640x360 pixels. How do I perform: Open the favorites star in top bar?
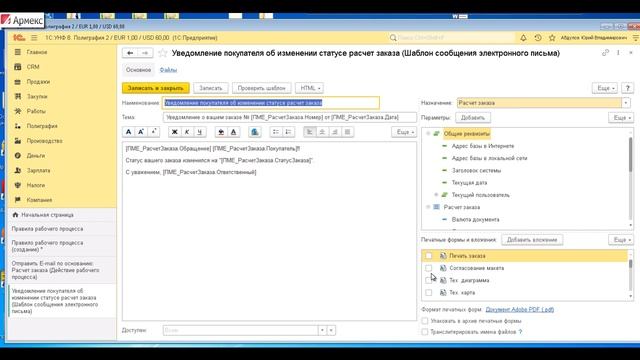(552, 38)
